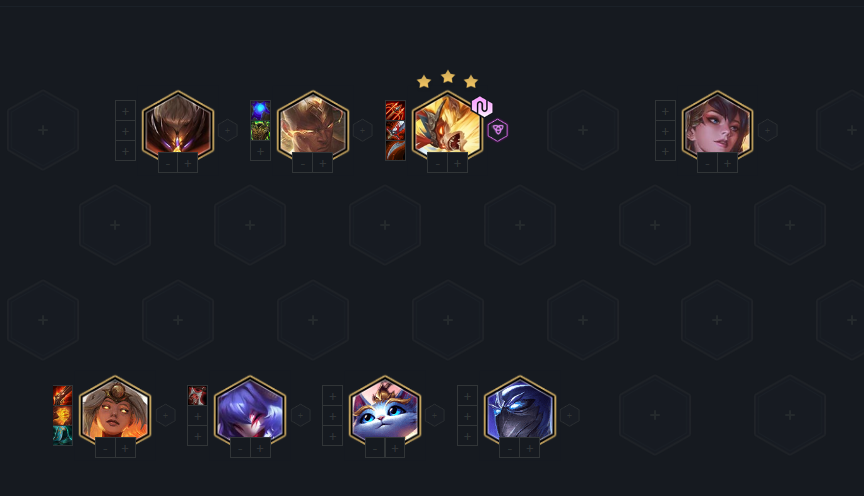Click the scythe item in Gnar's third slot

click(x=395, y=151)
